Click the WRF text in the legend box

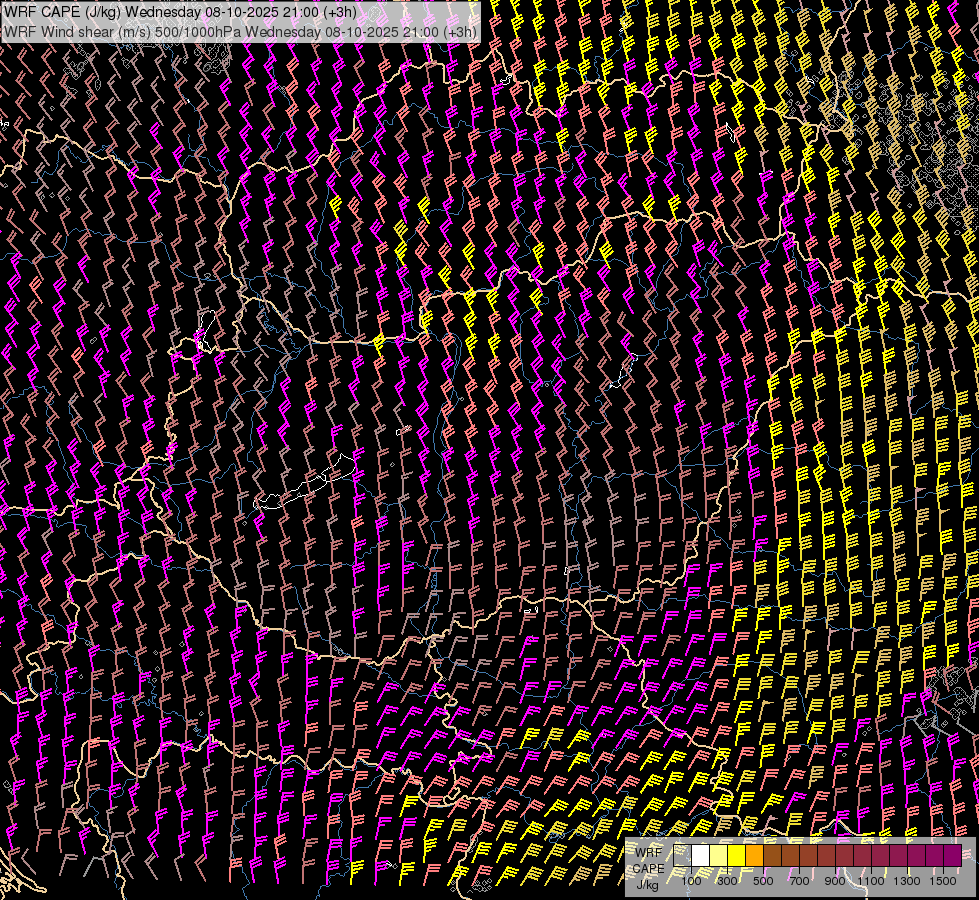(649, 852)
